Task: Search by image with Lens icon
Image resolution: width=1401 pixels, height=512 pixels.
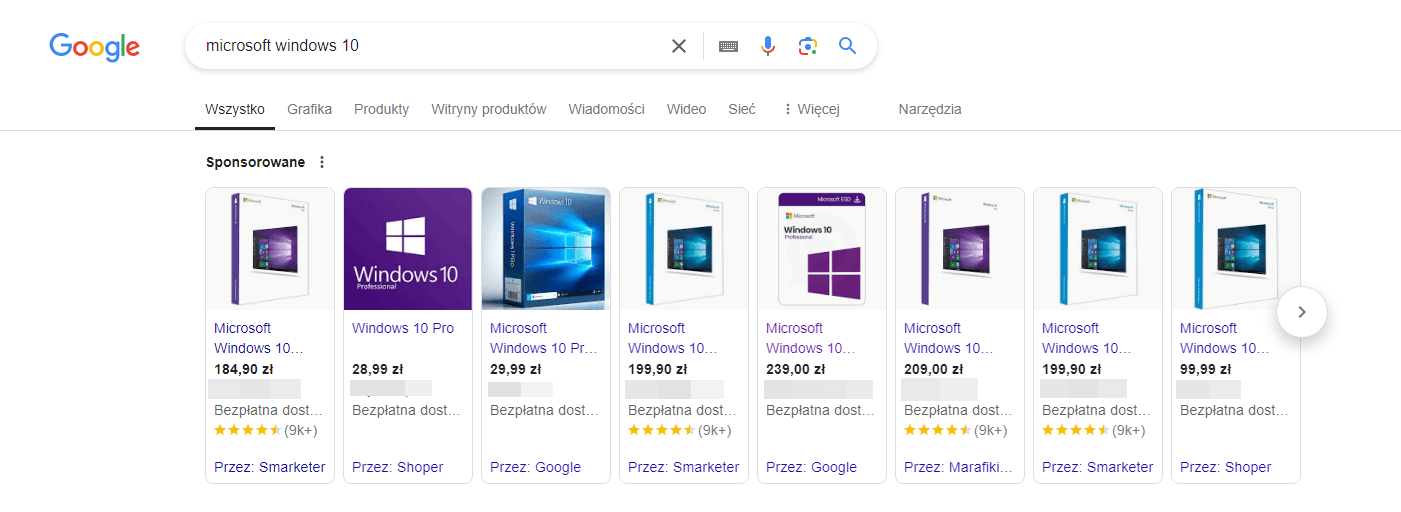Action: (x=808, y=46)
